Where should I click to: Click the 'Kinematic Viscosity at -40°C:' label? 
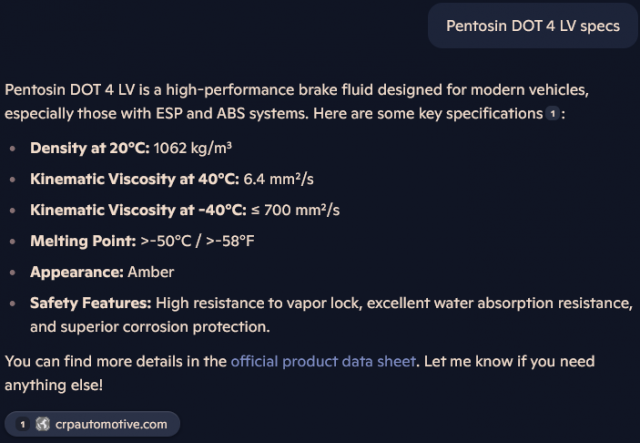[x=138, y=210]
